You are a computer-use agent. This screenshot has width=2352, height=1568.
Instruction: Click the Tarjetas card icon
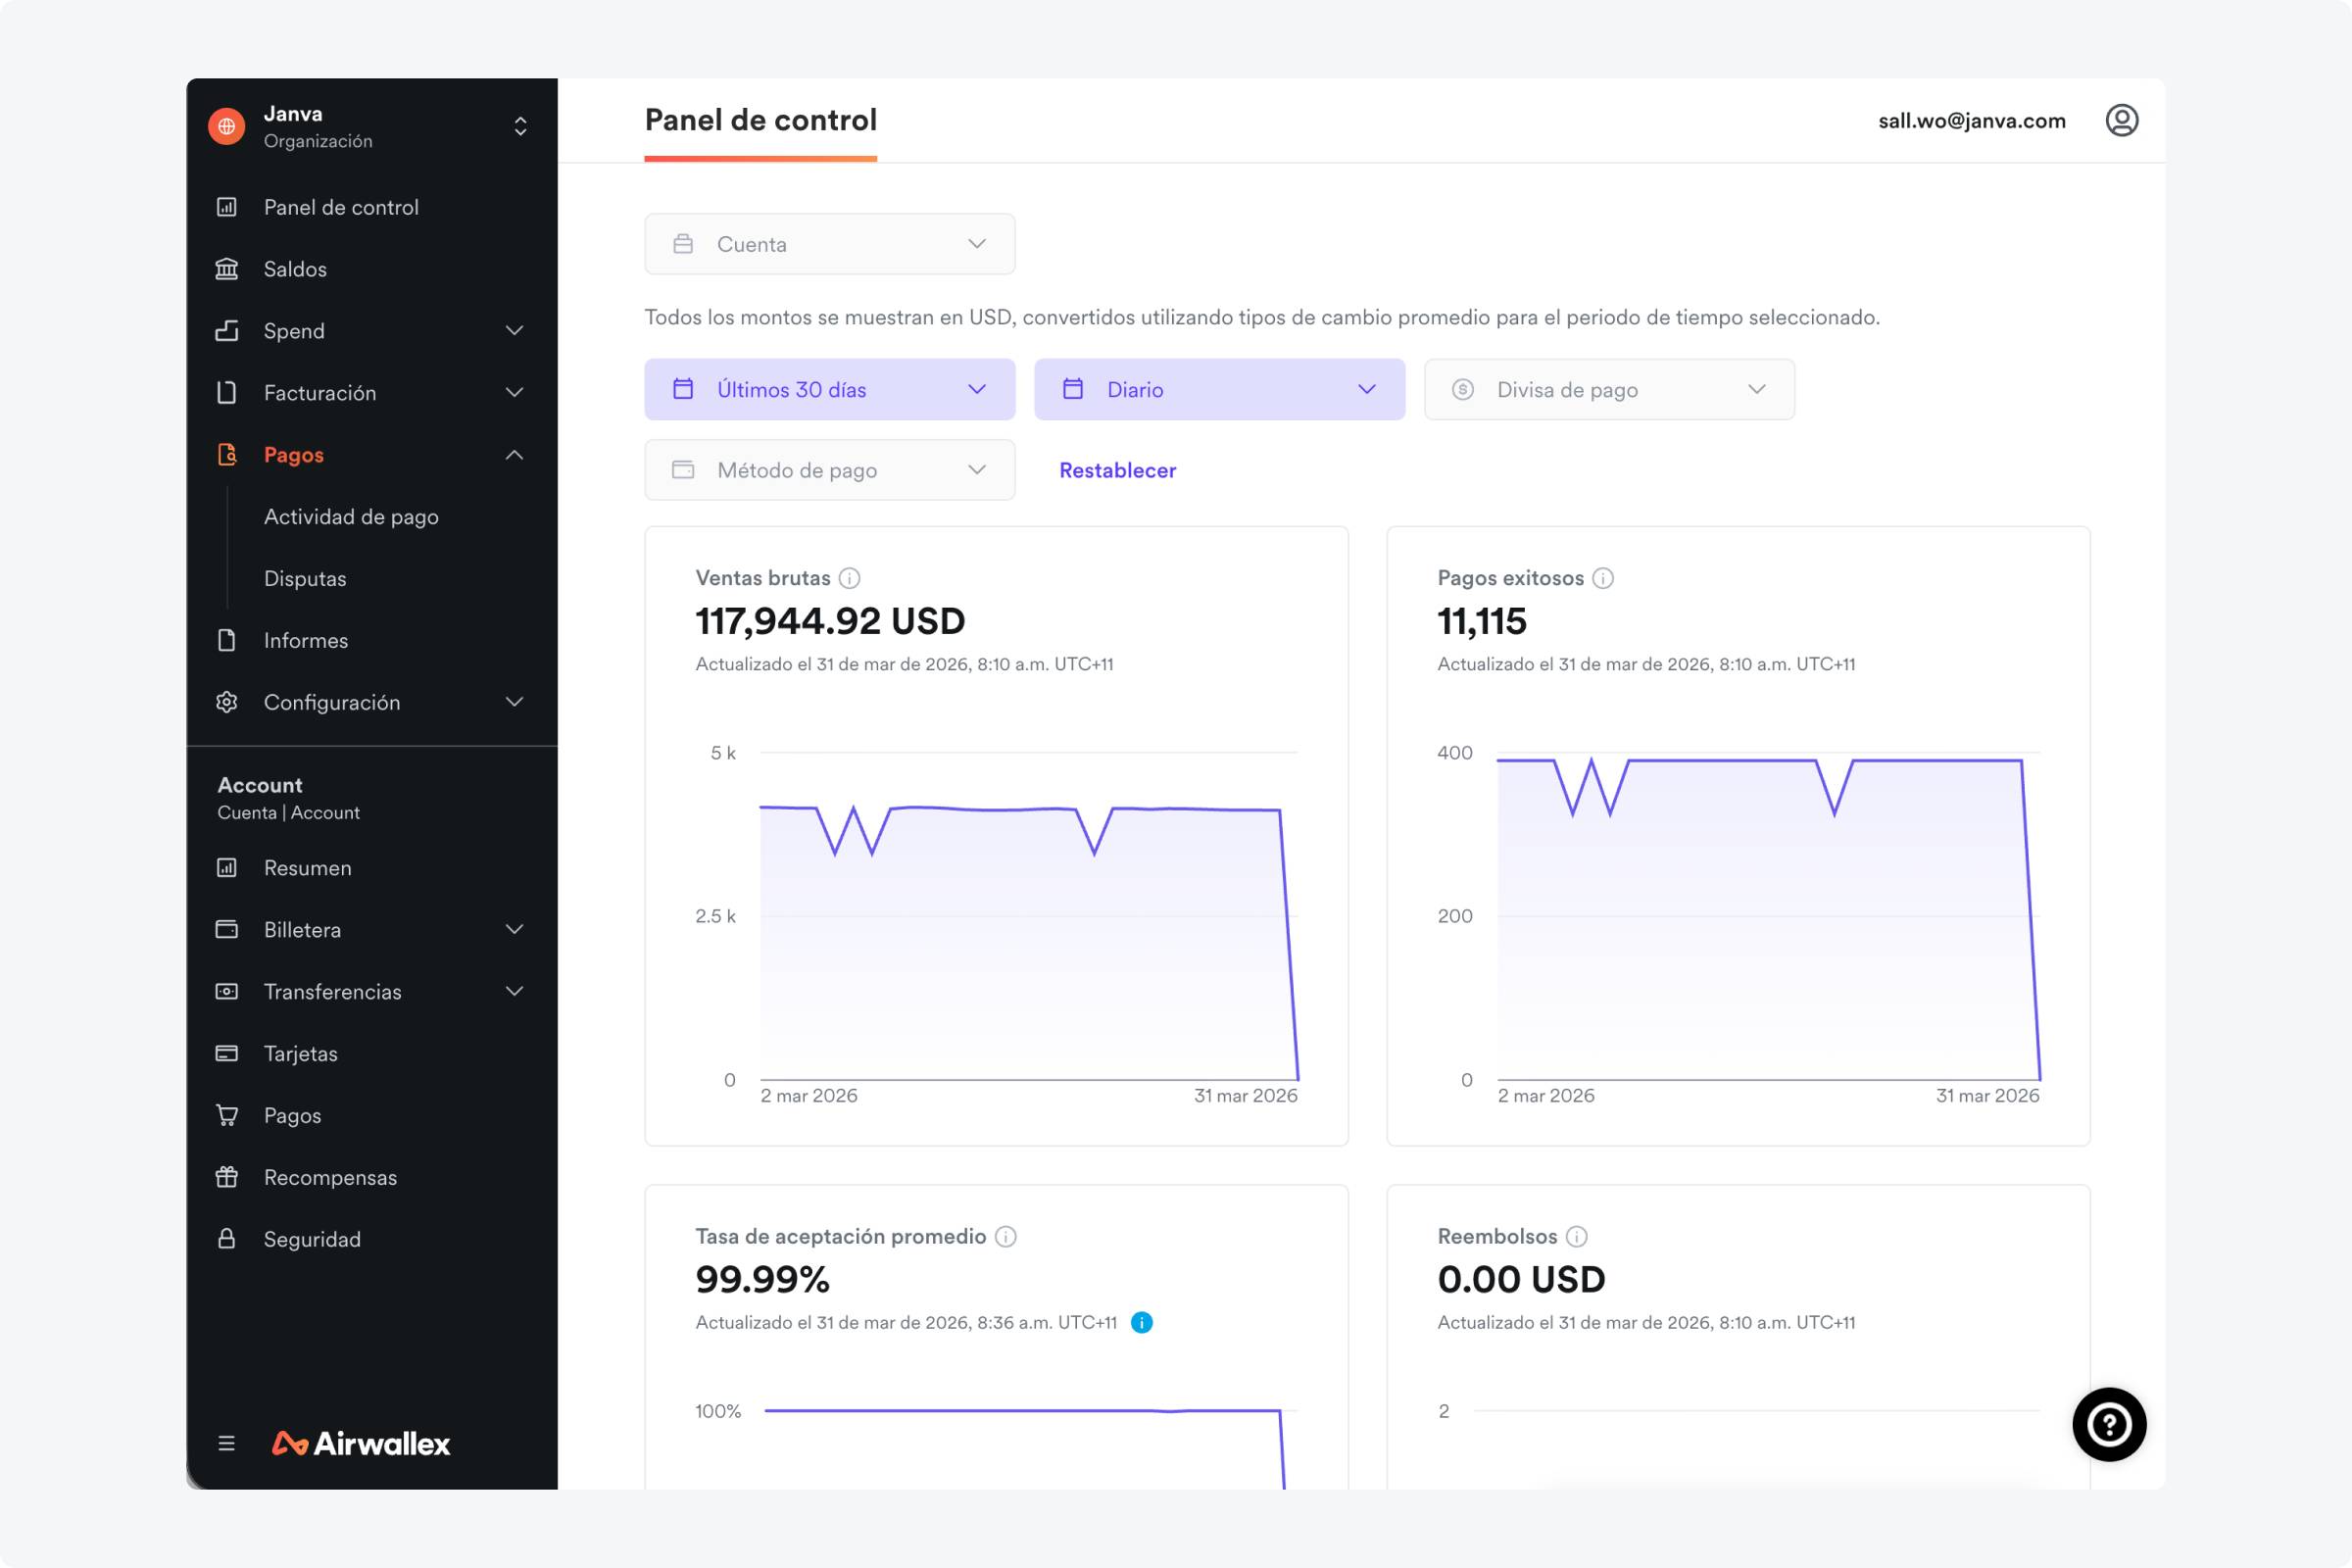[x=228, y=1053]
